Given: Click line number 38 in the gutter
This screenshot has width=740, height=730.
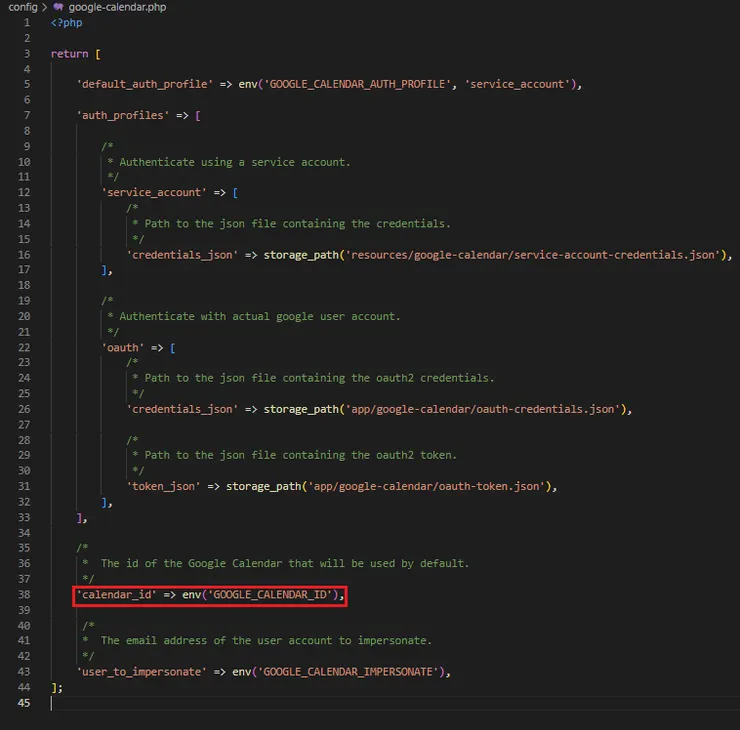Looking at the screenshot, I should [24, 595].
